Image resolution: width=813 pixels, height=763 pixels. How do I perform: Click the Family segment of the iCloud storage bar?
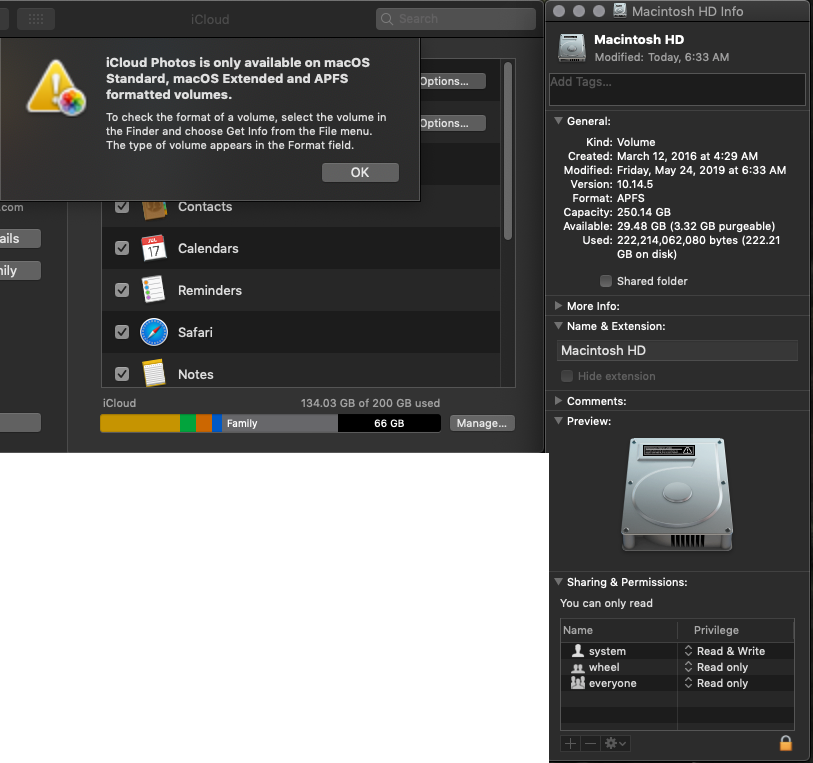280,423
